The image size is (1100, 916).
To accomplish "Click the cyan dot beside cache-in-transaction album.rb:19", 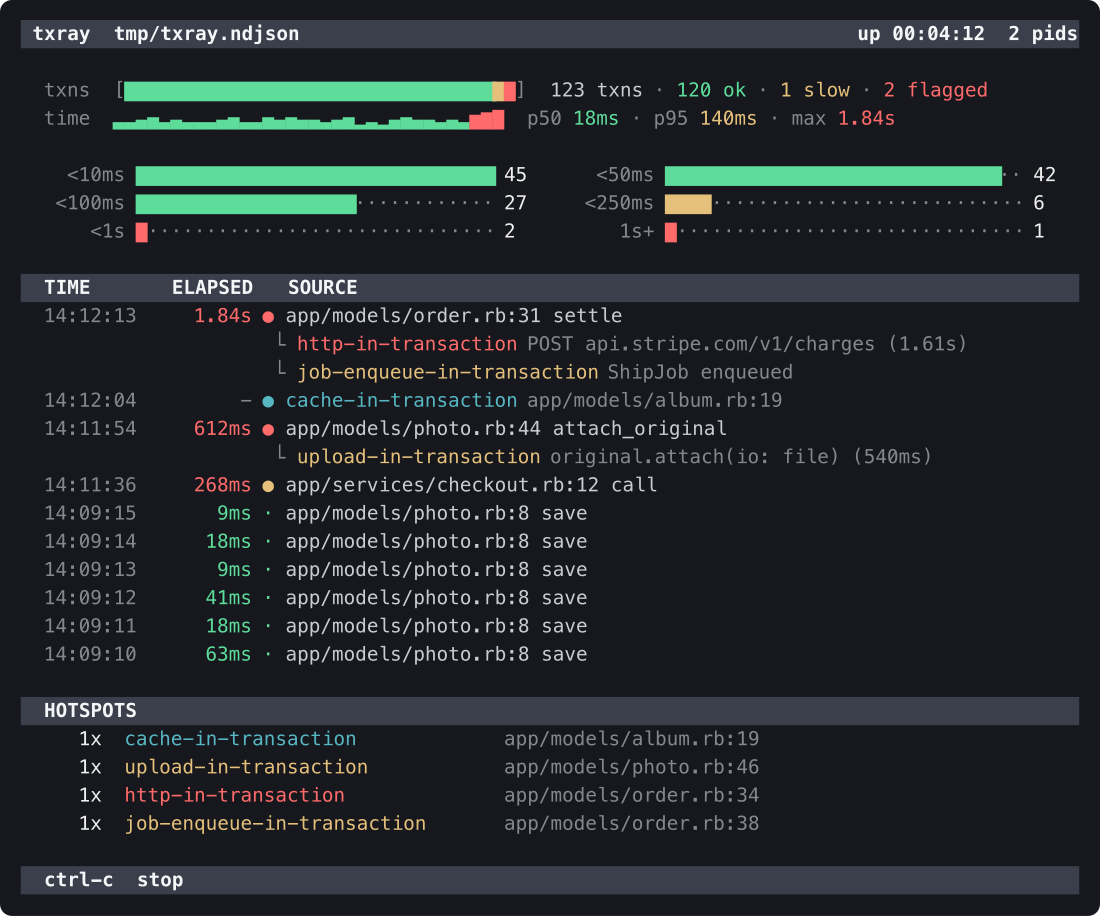I will 268,402.
